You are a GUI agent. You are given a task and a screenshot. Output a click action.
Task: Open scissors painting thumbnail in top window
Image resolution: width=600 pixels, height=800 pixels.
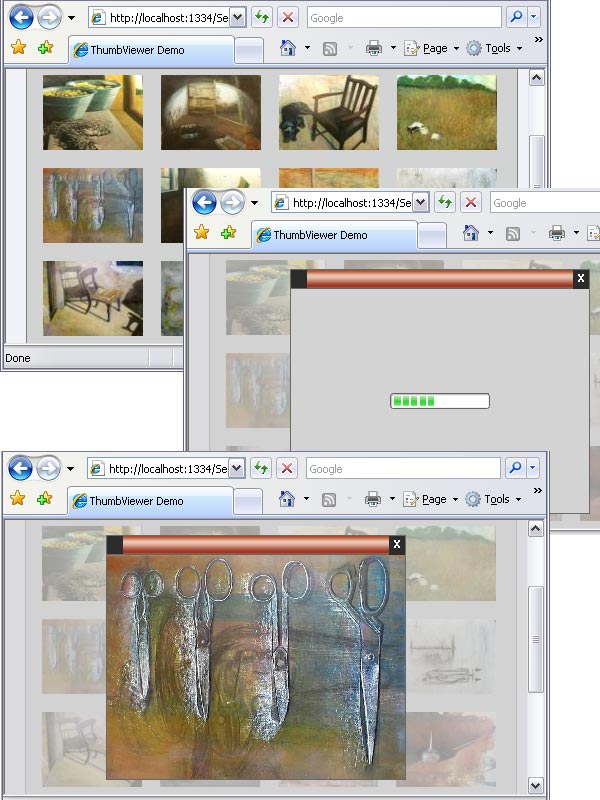point(93,206)
